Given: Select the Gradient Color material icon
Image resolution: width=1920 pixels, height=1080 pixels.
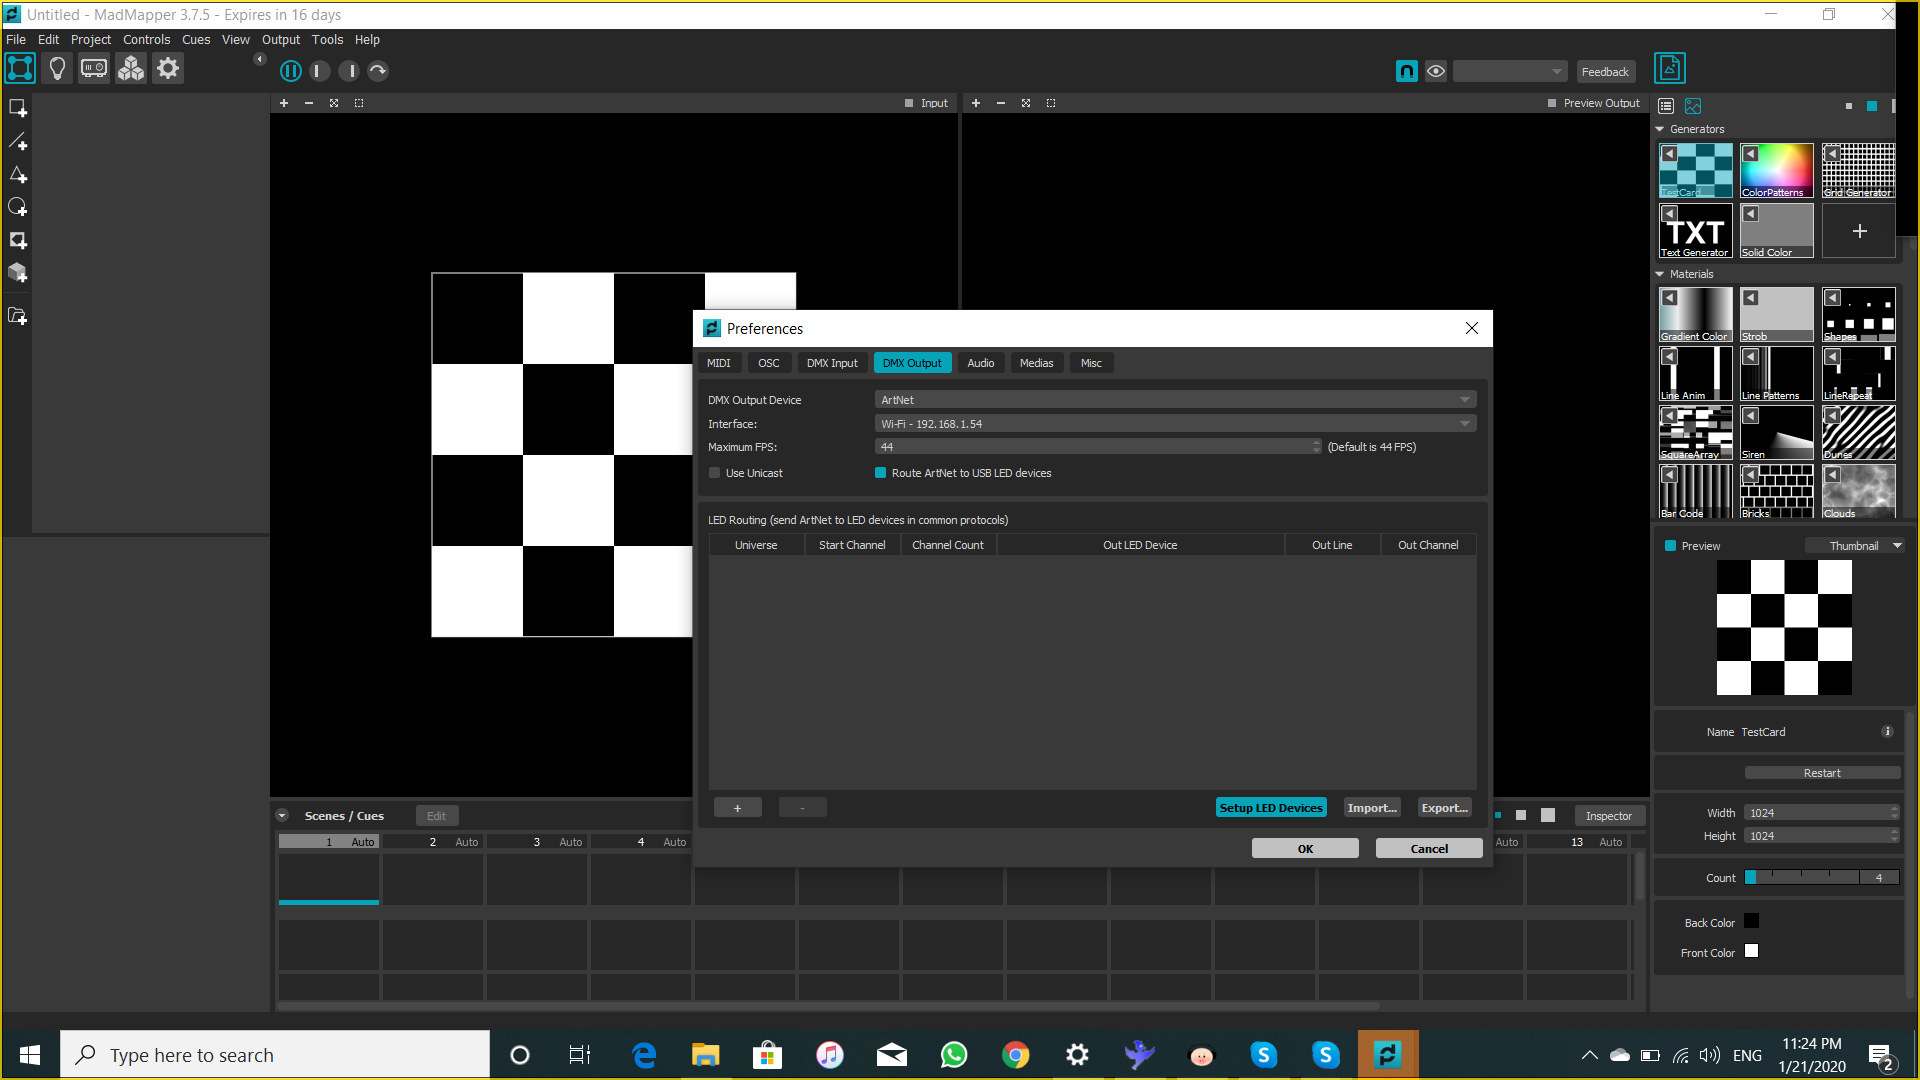Looking at the screenshot, I should pos(1697,314).
